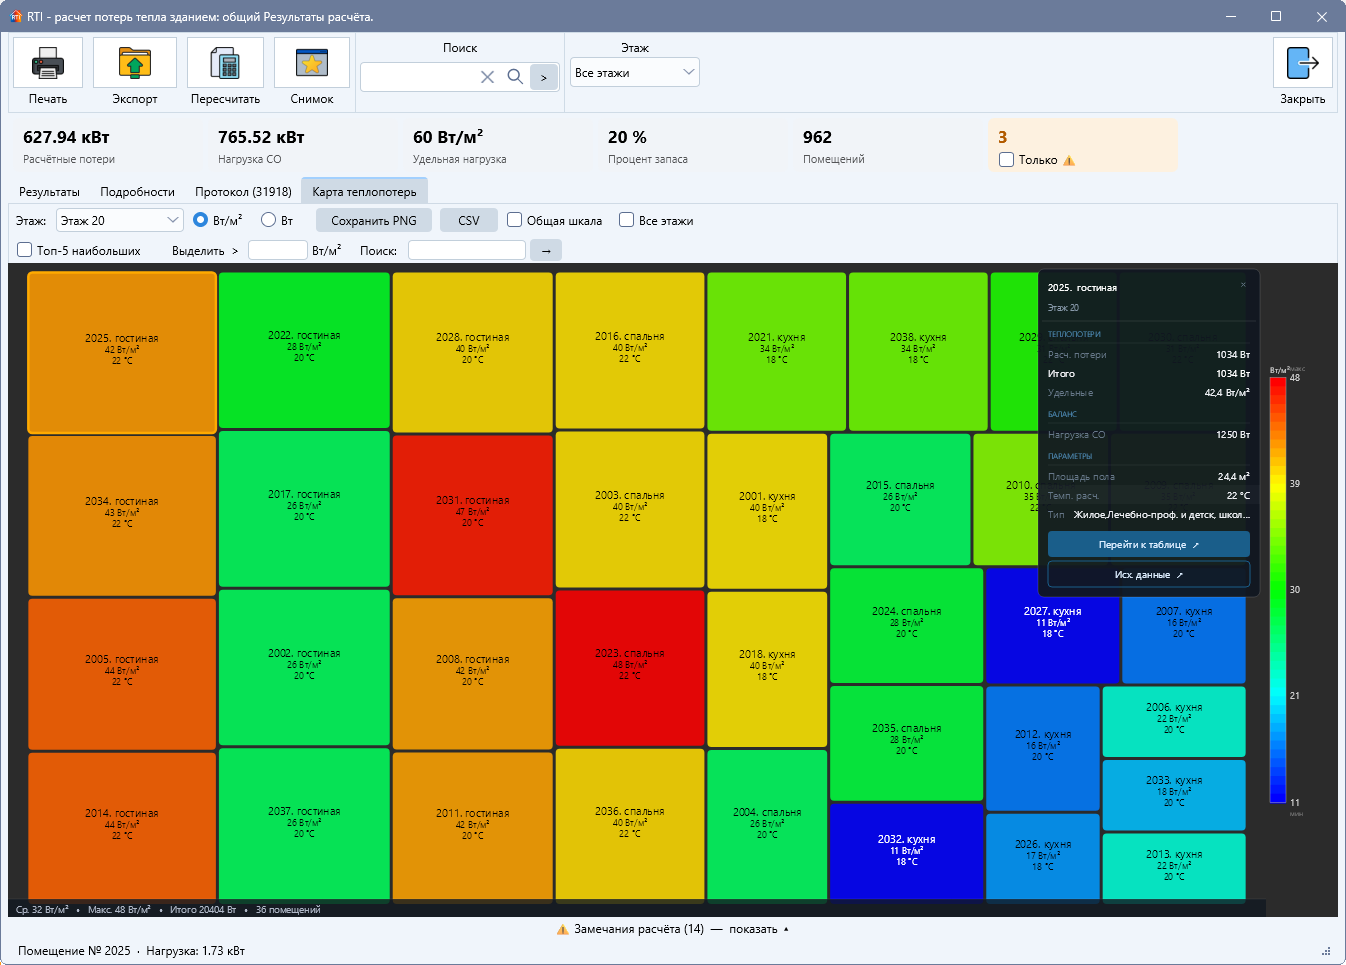Open the Подробности tab
Screen dimensions: 1346x965
pos(137,192)
